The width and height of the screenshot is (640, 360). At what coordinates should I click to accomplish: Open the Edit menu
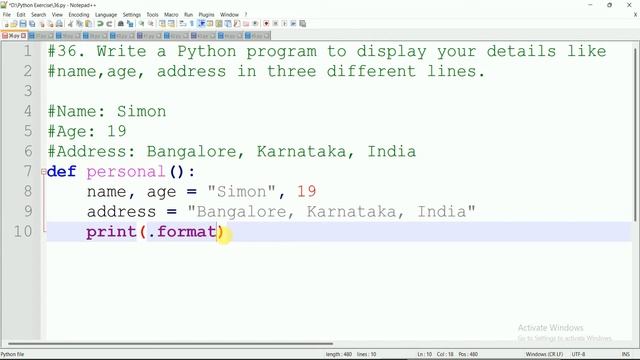[x=21, y=14]
